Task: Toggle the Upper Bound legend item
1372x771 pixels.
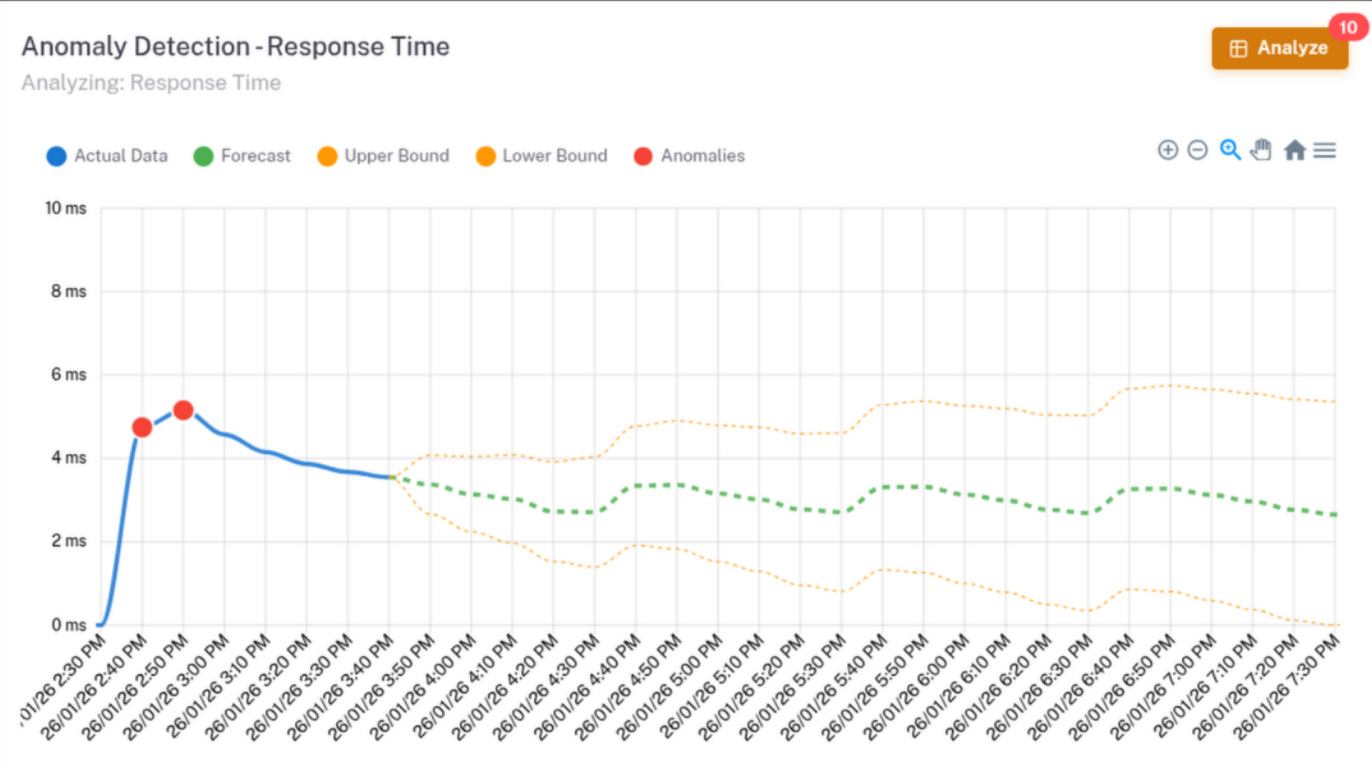Action: pyautogui.click(x=382, y=156)
